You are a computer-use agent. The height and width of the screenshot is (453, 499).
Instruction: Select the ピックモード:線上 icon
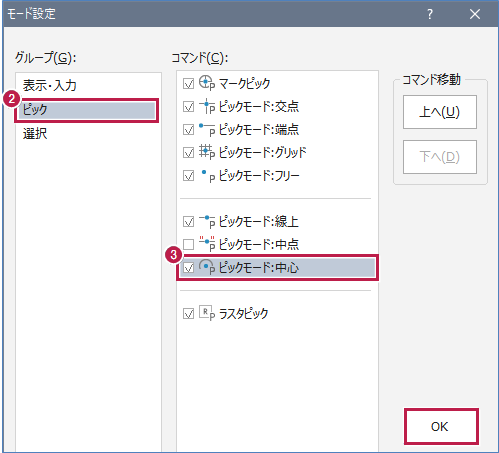click(x=207, y=221)
